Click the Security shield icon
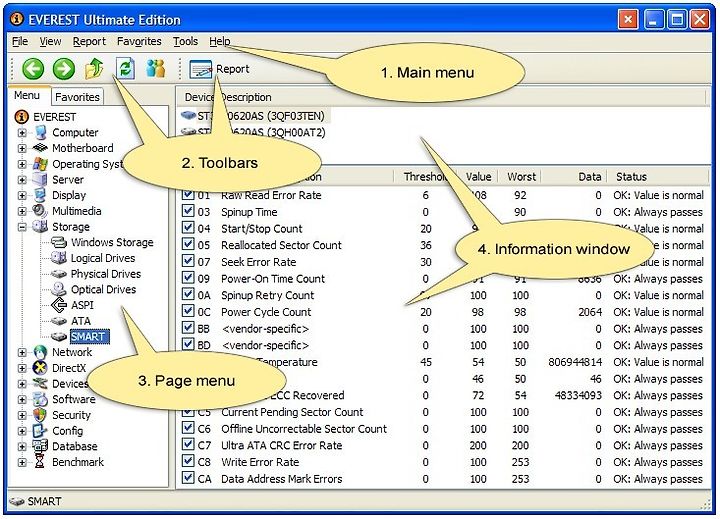 click(x=40, y=415)
